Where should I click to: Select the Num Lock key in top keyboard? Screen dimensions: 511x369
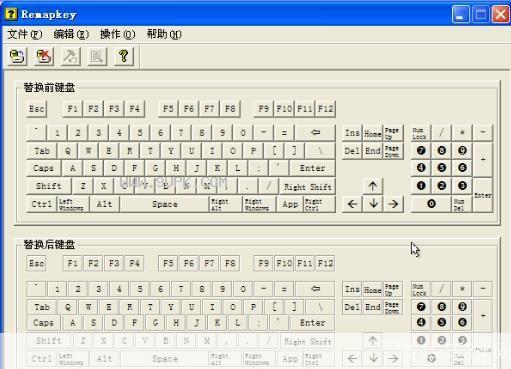pyautogui.click(x=419, y=133)
